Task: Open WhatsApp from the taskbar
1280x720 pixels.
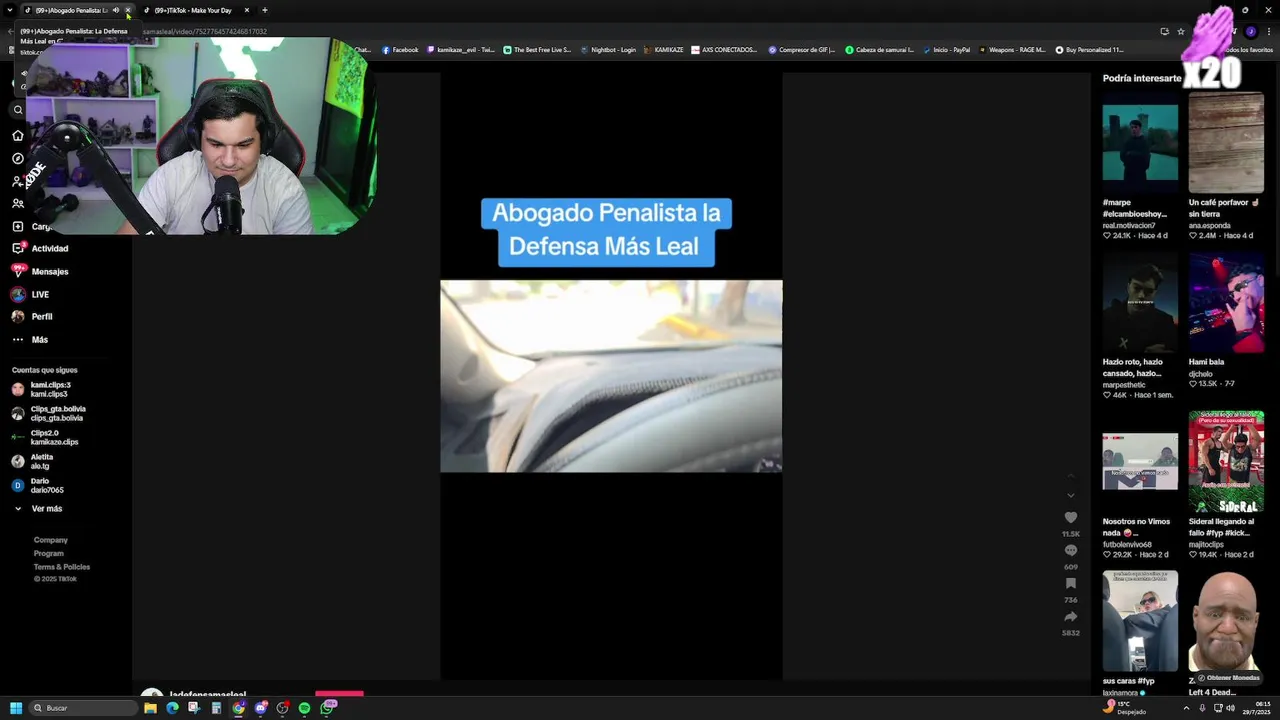Action: point(327,708)
